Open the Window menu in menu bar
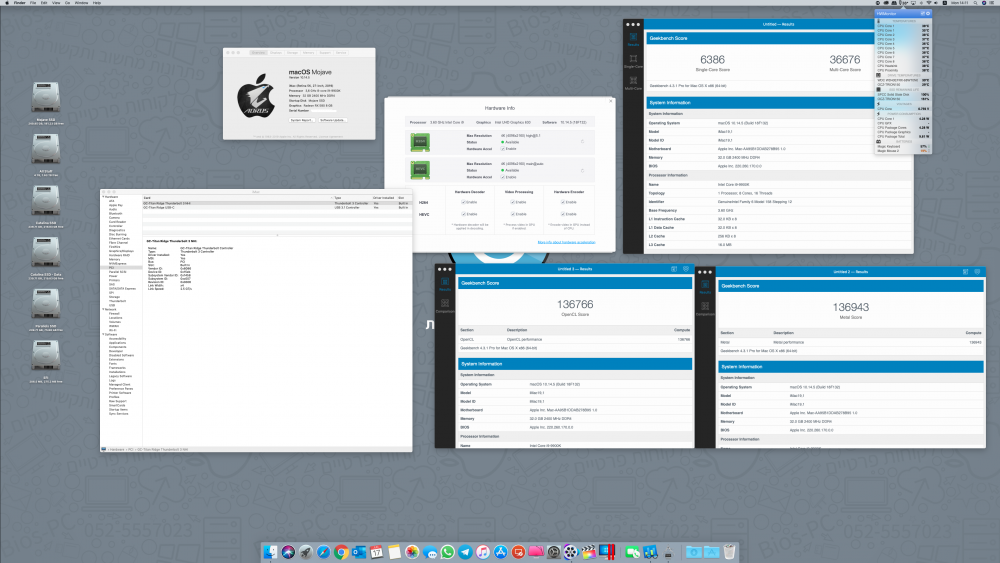The image size is (1000, 563). point(82,3)
